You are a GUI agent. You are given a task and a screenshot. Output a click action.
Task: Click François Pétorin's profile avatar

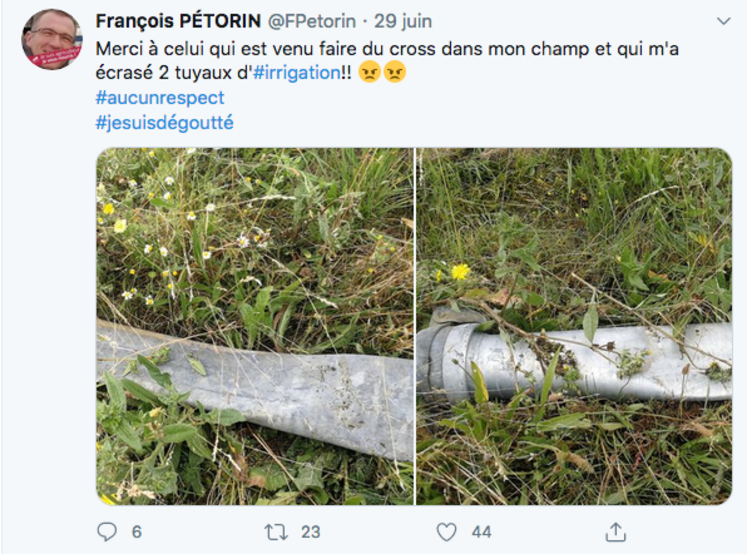(52, 39)
